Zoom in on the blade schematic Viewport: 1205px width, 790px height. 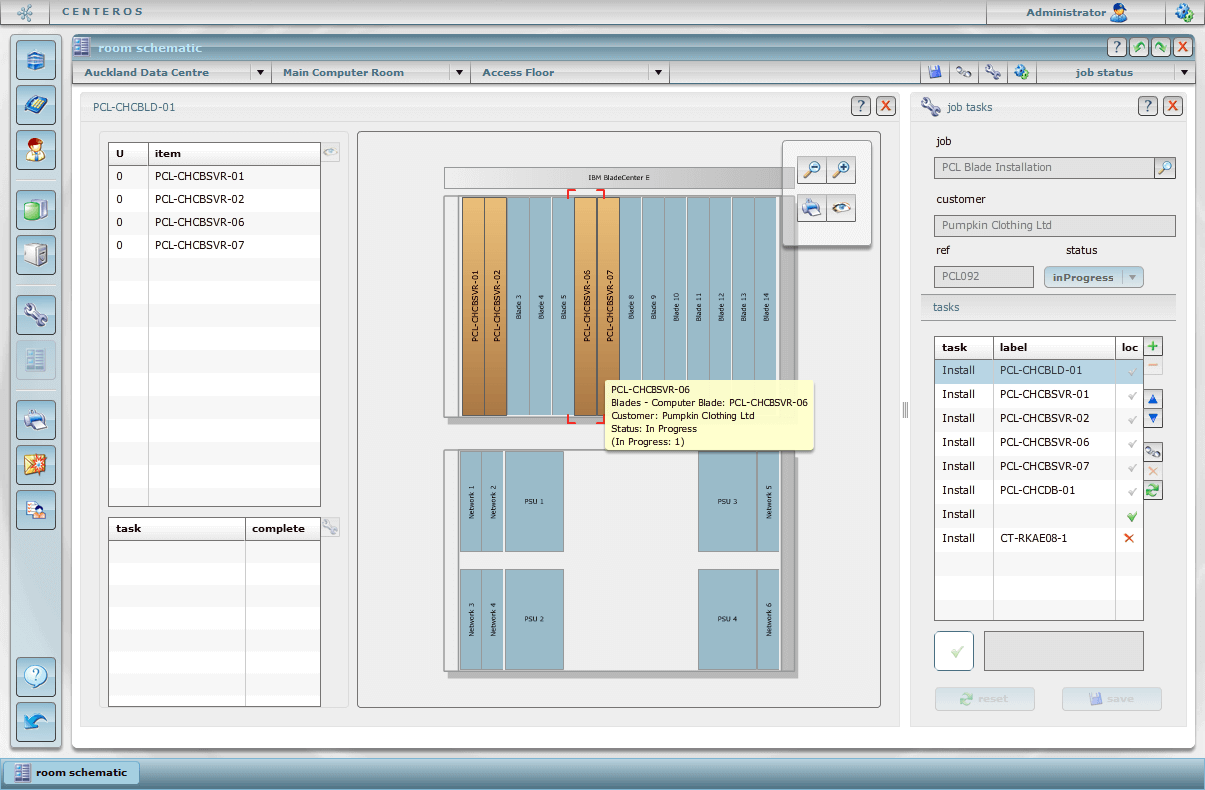pyautogui.click(x=841, y=170)
